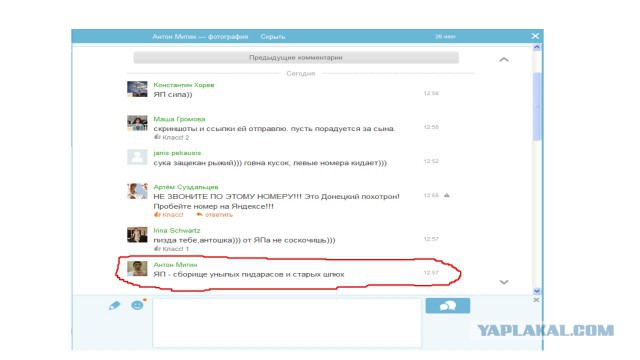Click comment text ЯП сила))
The height and width of the screenshot is (360, 640).
click(x=173, y=95)
